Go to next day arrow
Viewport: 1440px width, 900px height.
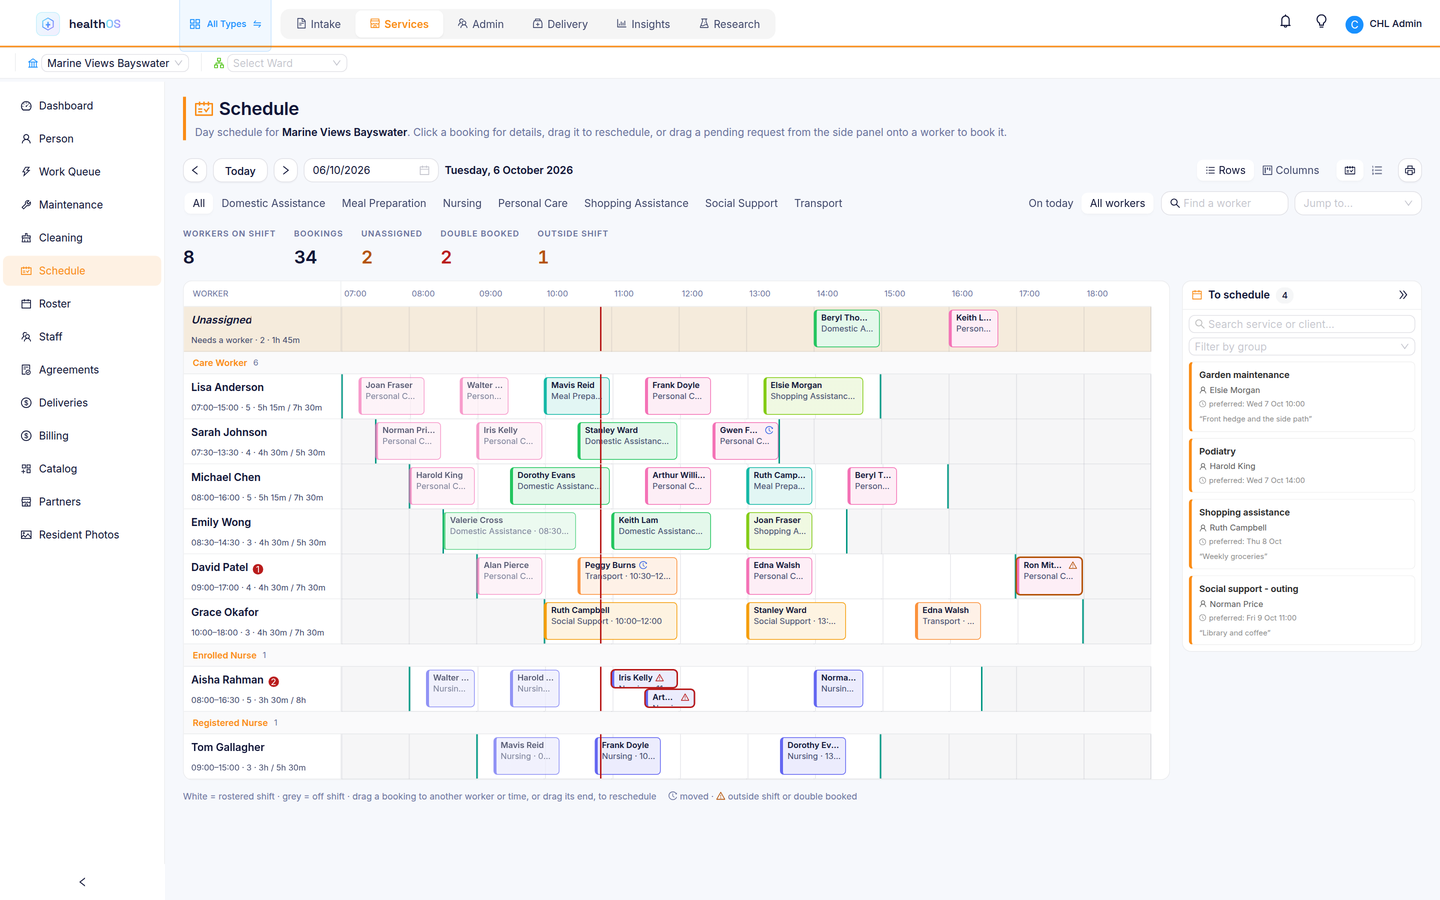(x=285, y=171)
